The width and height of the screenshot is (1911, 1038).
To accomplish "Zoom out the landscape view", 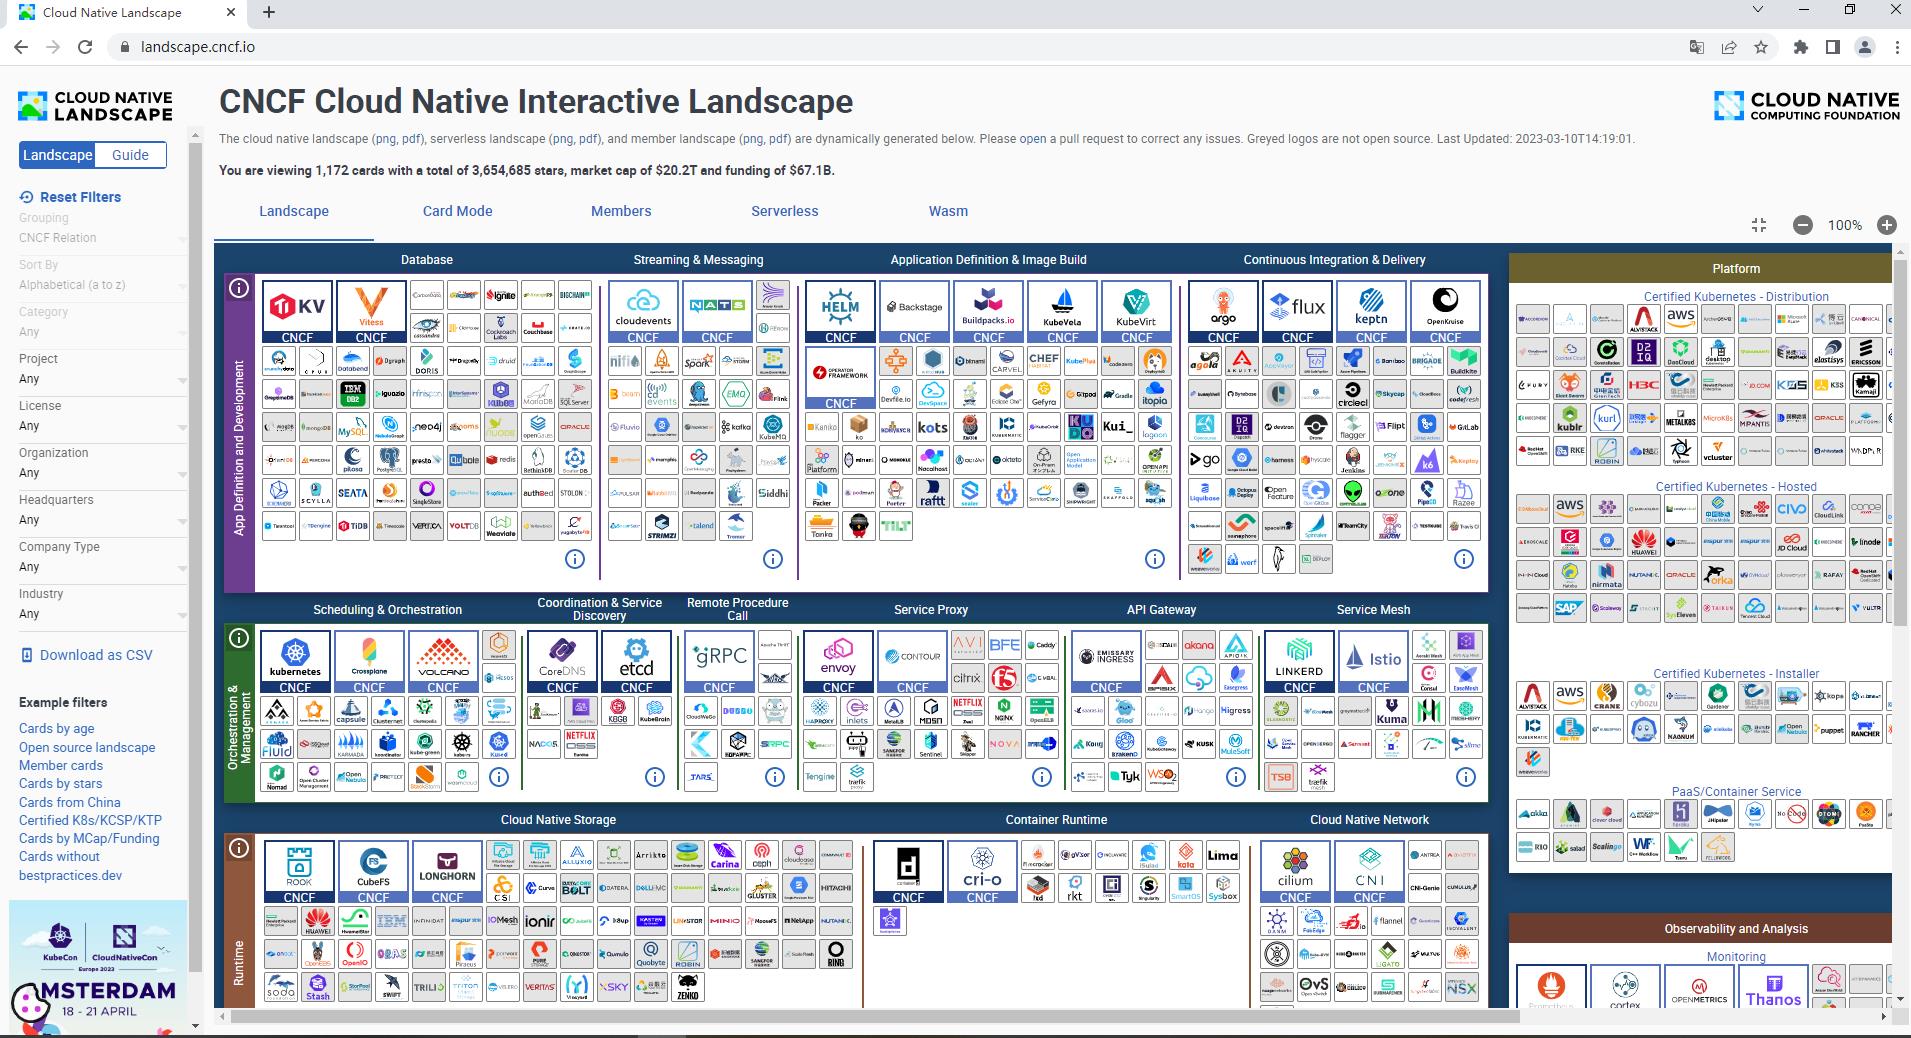I will [x=1802, y=225].
